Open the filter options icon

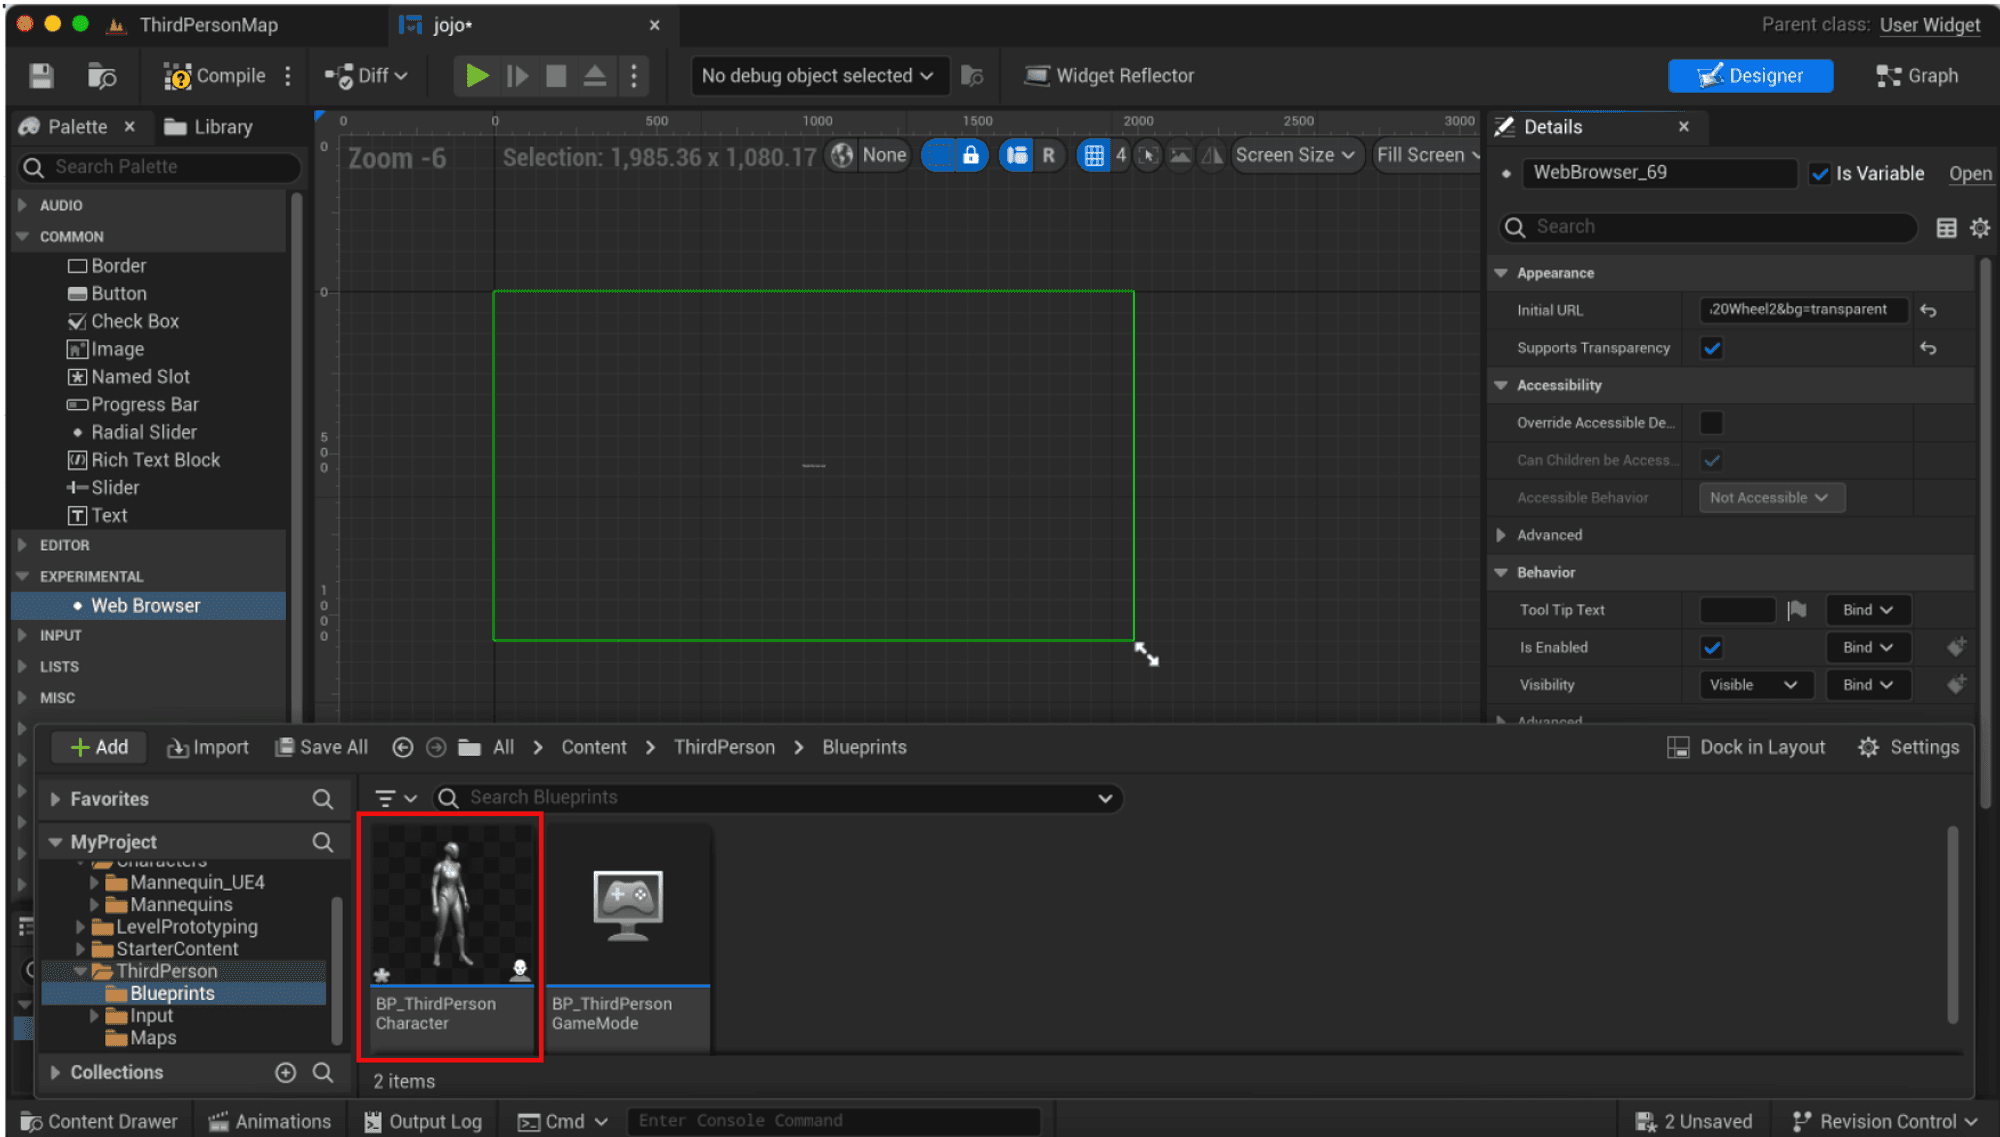(x=396, y=799)
